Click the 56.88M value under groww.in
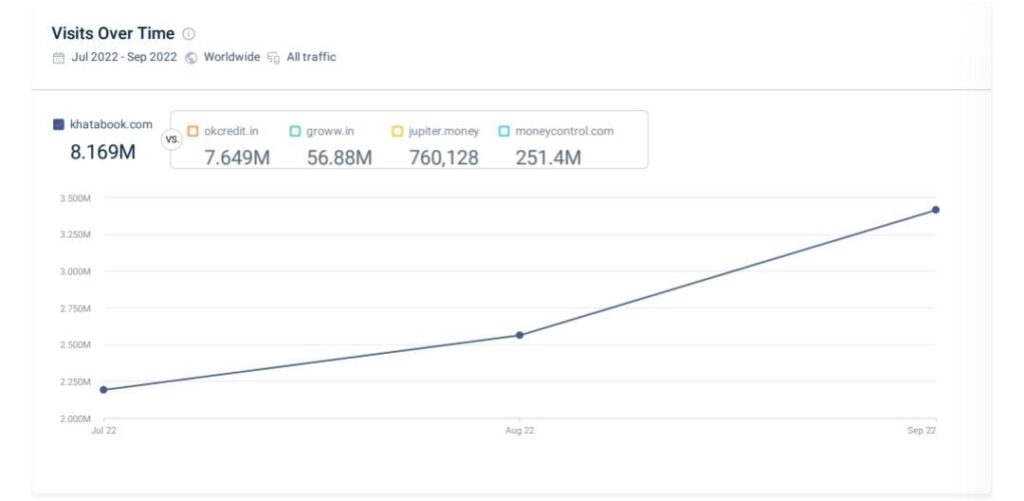 [x=340, y=157]
